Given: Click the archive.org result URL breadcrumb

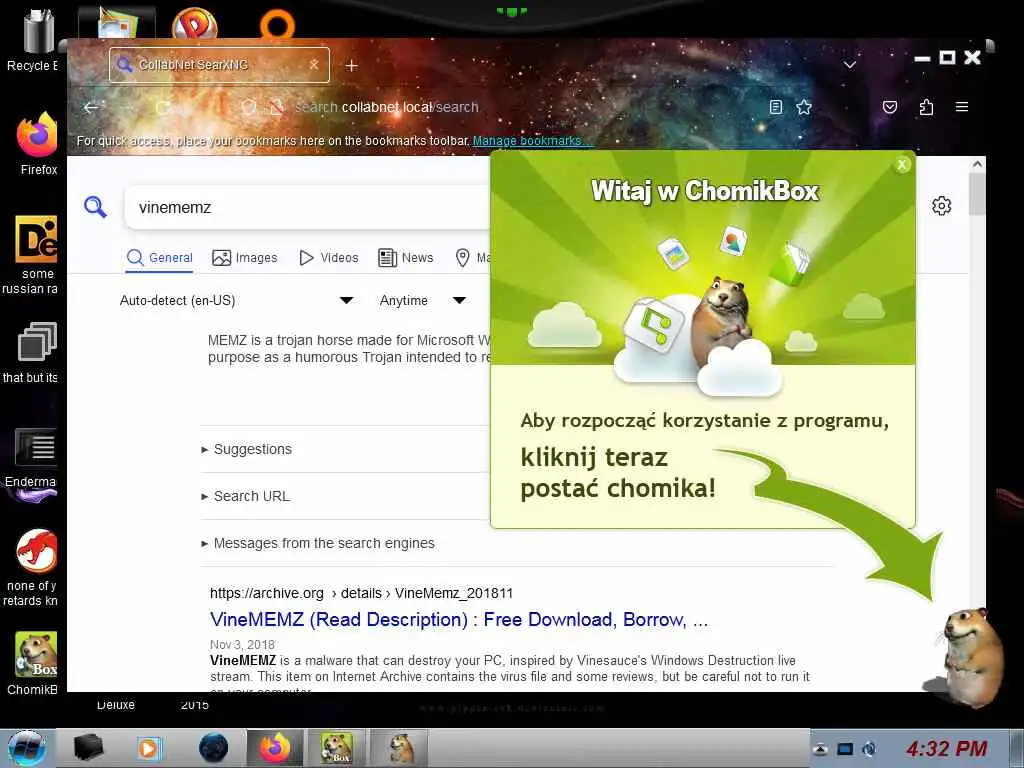Looking at the screenshot, I should [361, 593].
